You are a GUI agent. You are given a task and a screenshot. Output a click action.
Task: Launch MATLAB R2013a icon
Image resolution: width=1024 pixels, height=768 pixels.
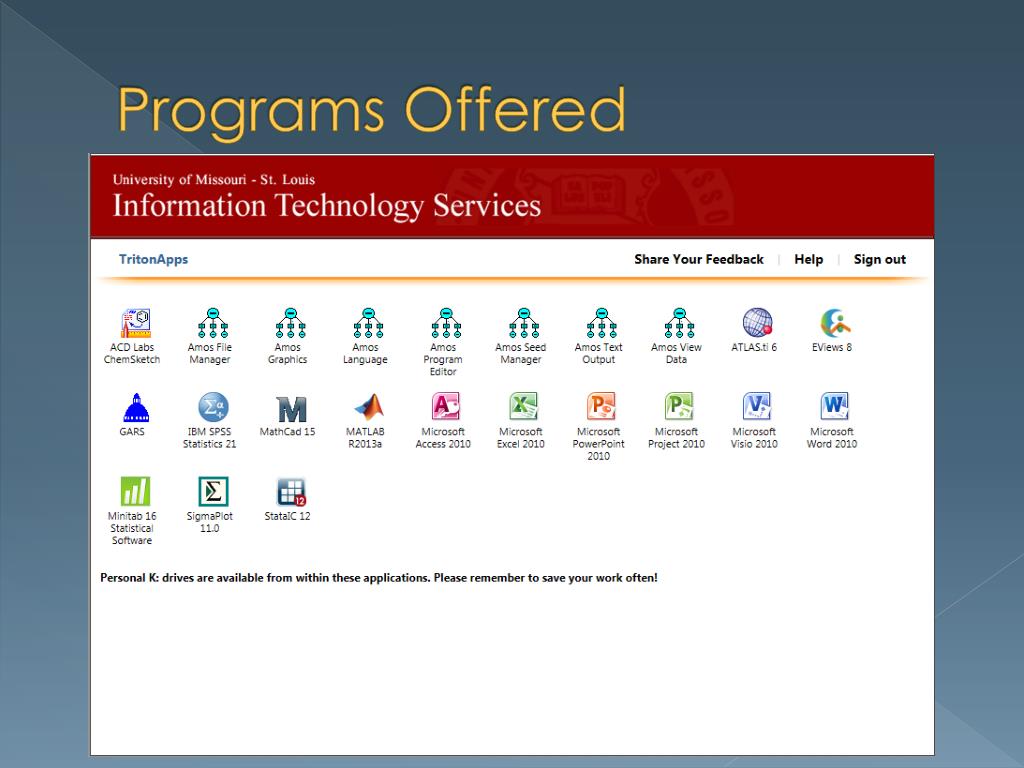tap(369, 408)
